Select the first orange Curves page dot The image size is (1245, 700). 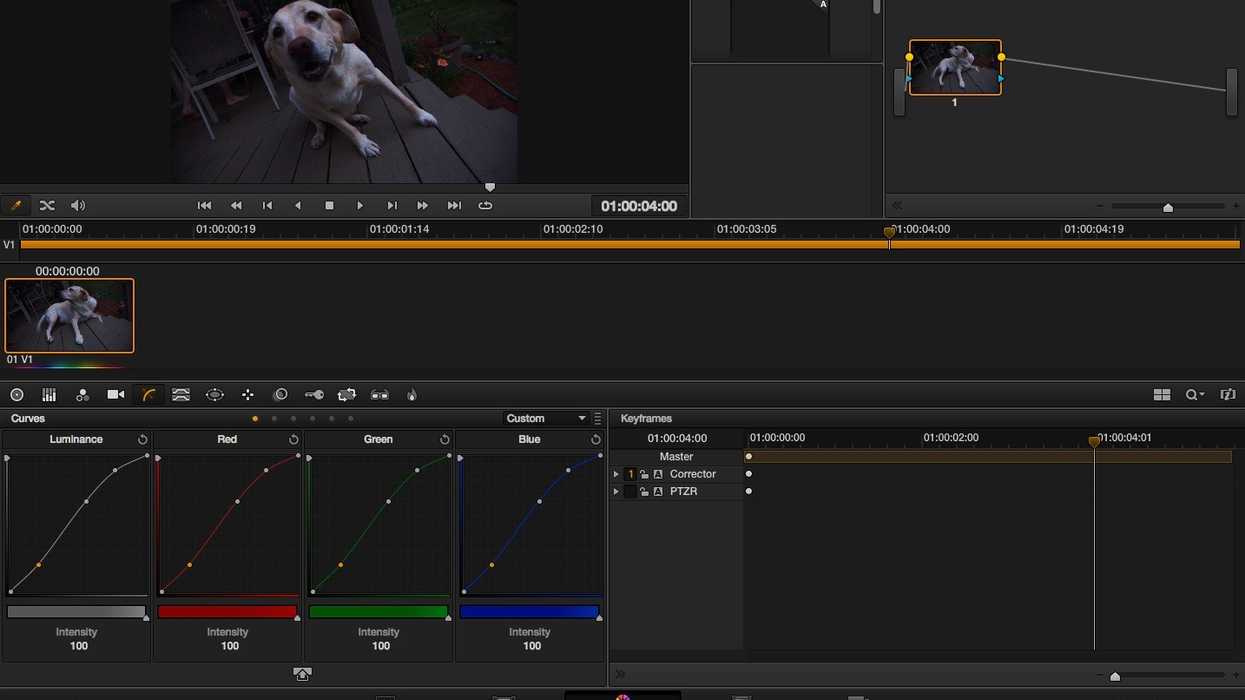[255, 419]
